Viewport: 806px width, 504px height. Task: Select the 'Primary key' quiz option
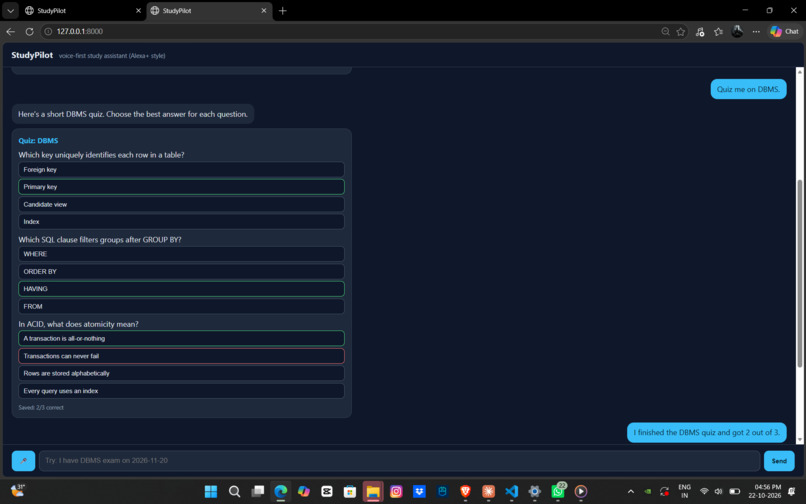point(181,187)
